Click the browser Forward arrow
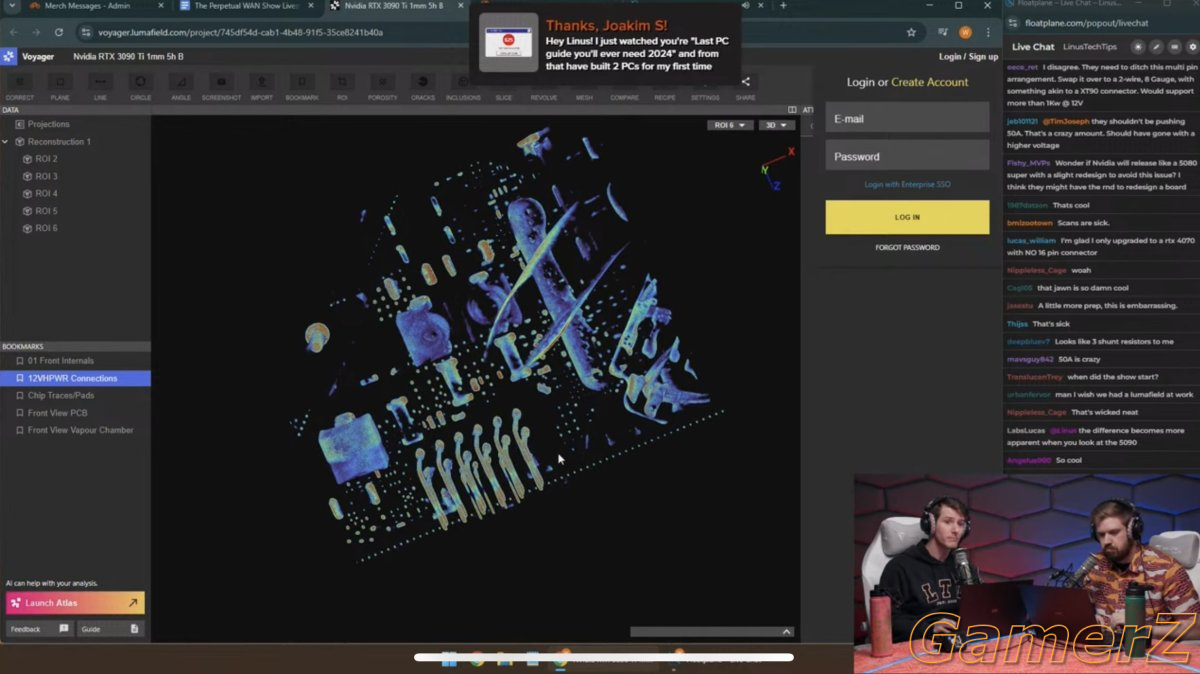 click(36, 32)
